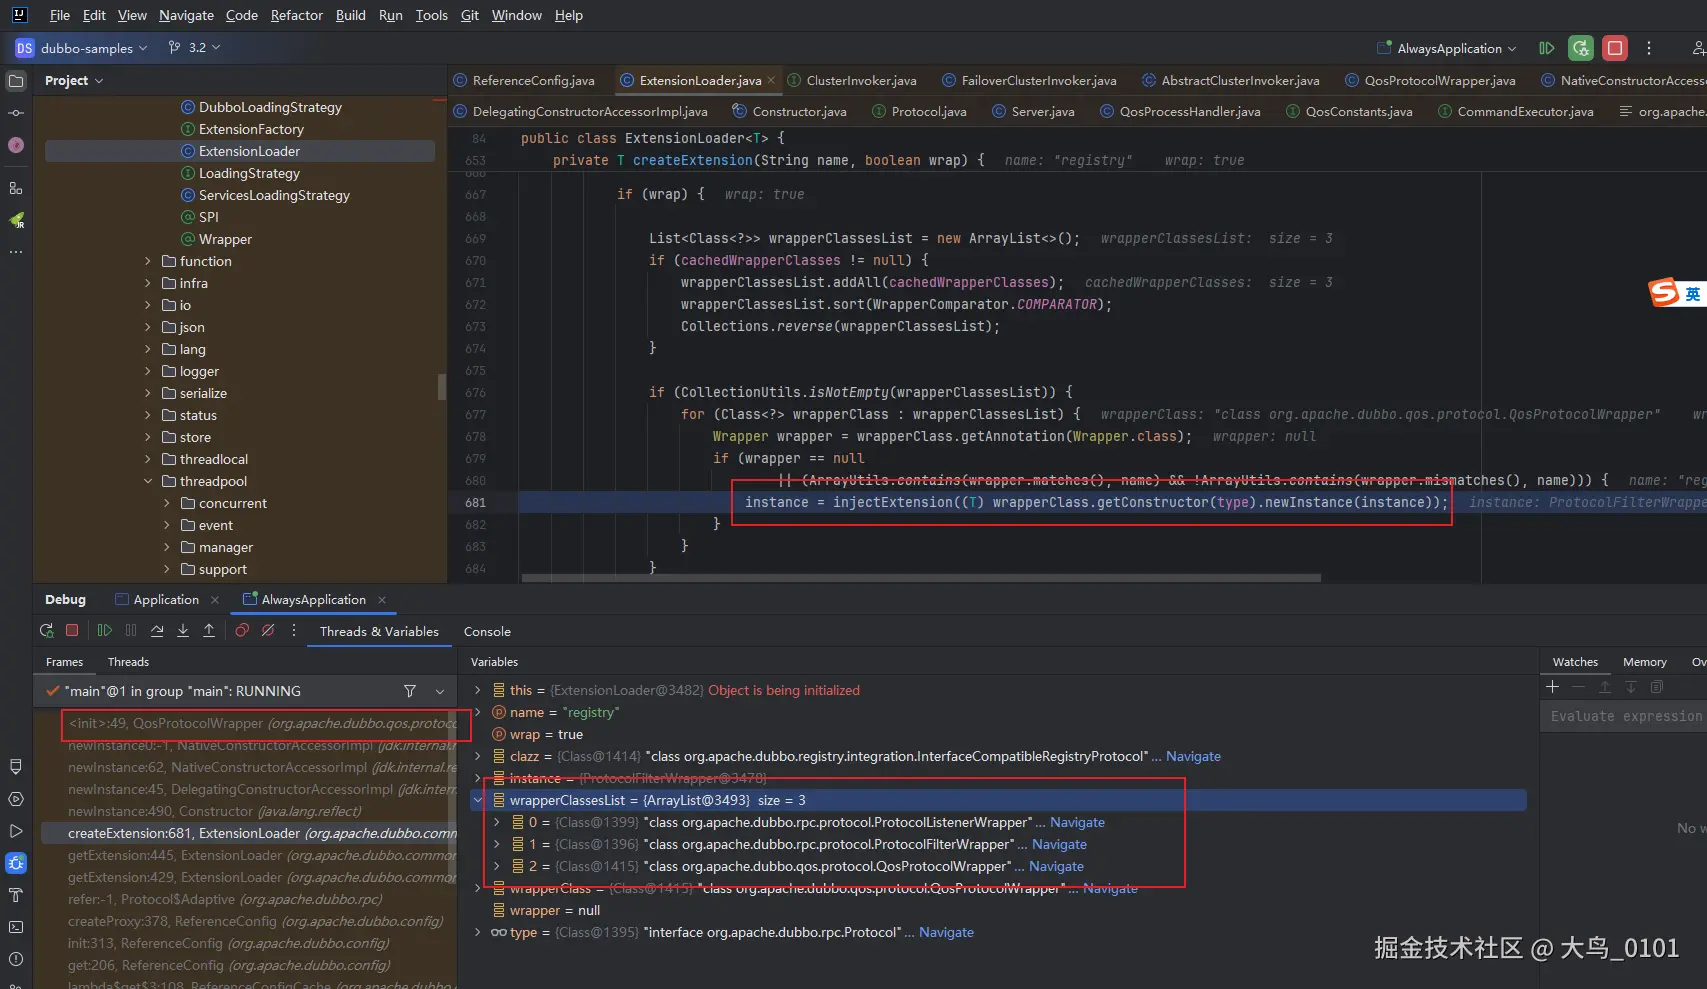Switch to the Console tab
Viewport: 1707px width, 989px height.
coord(487,632)
